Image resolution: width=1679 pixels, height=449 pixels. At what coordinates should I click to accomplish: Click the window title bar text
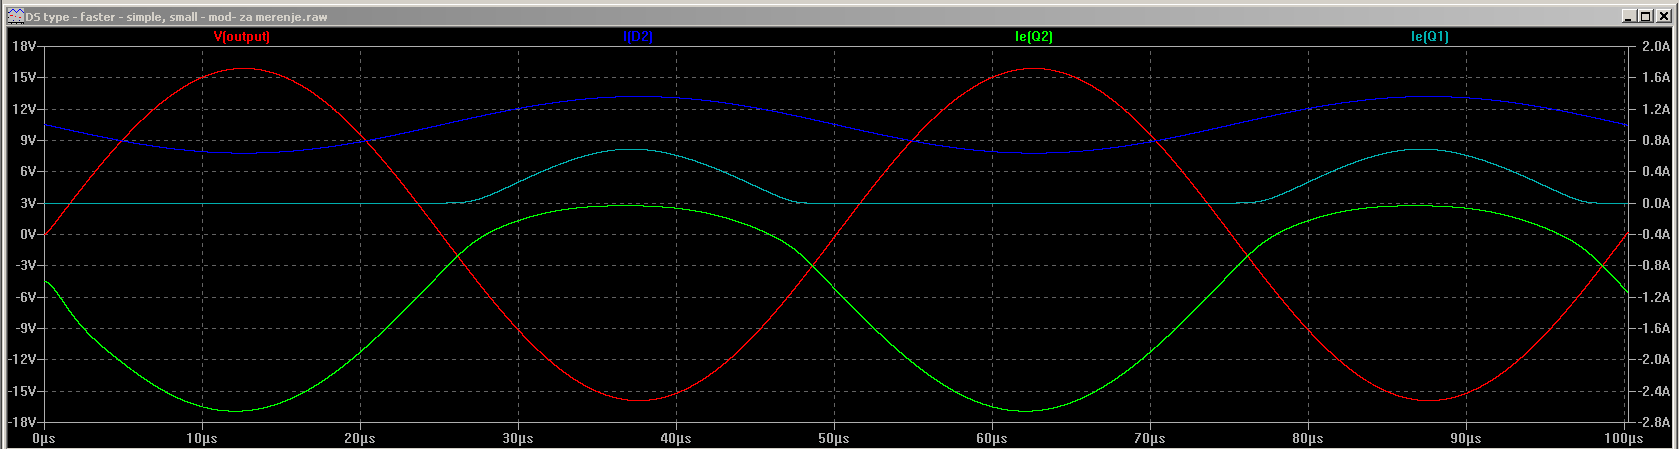click(x=176, y=17)
